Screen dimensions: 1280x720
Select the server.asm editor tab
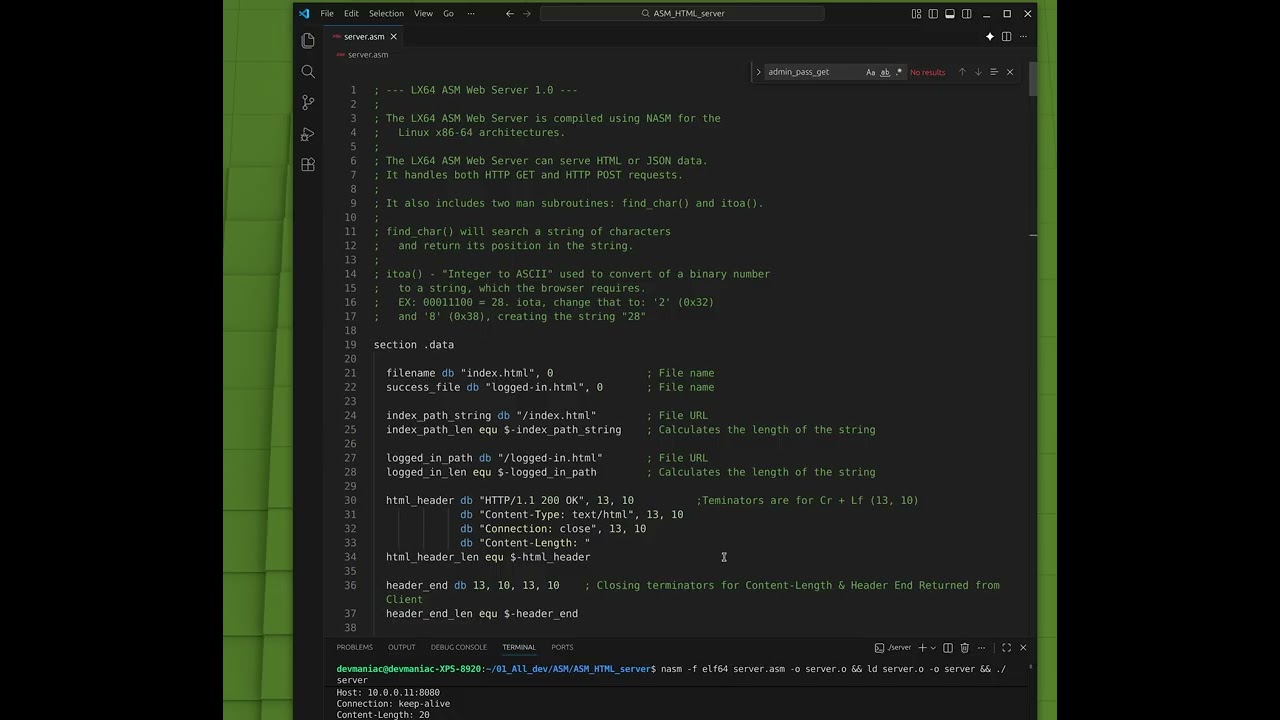point(364,37)
